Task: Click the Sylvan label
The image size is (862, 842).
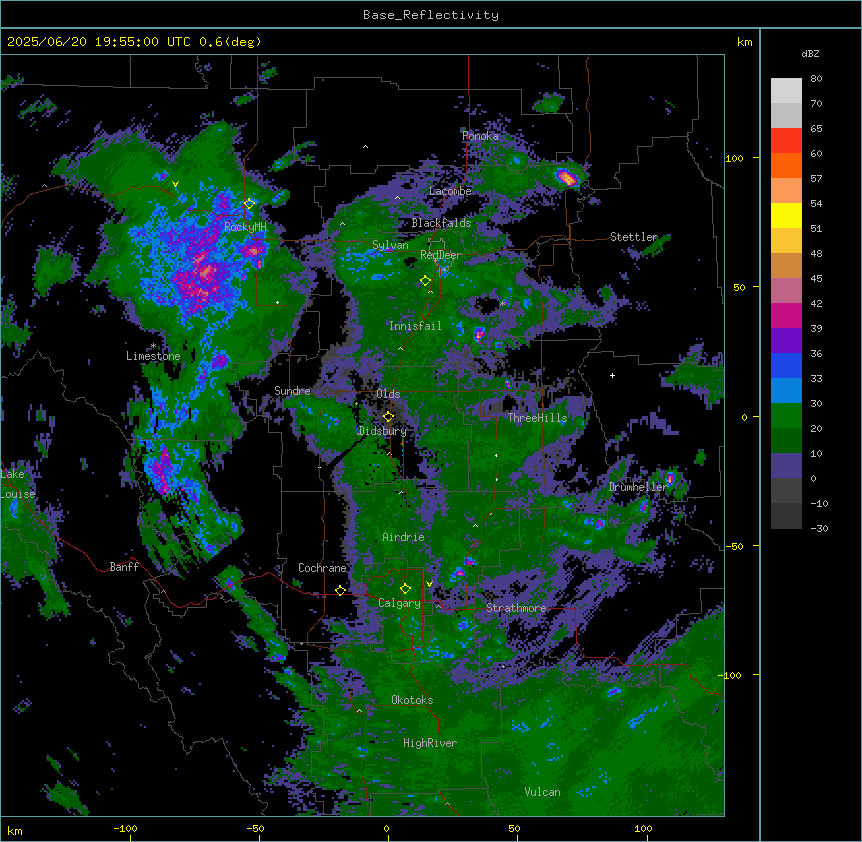Action: click(x=390, y=245)
